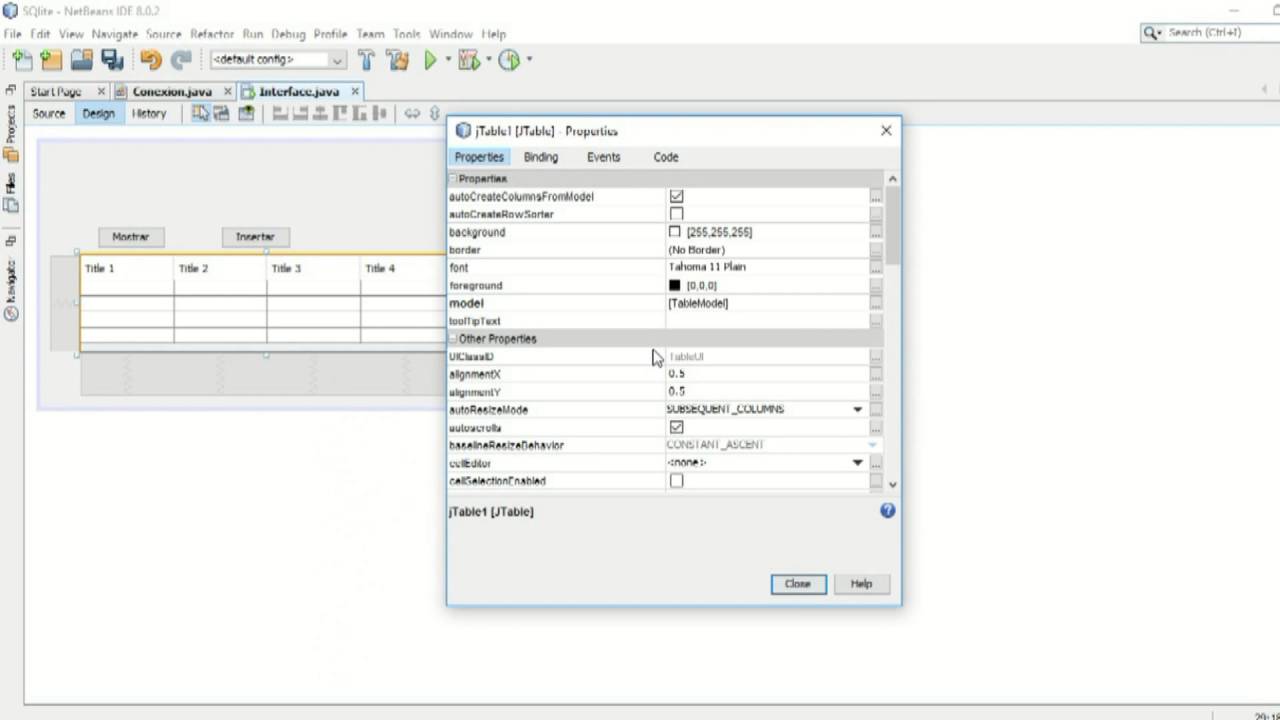Run the project with green play icon
Viewport: 1280px width, 720px height.
click(x=431, y=60)
